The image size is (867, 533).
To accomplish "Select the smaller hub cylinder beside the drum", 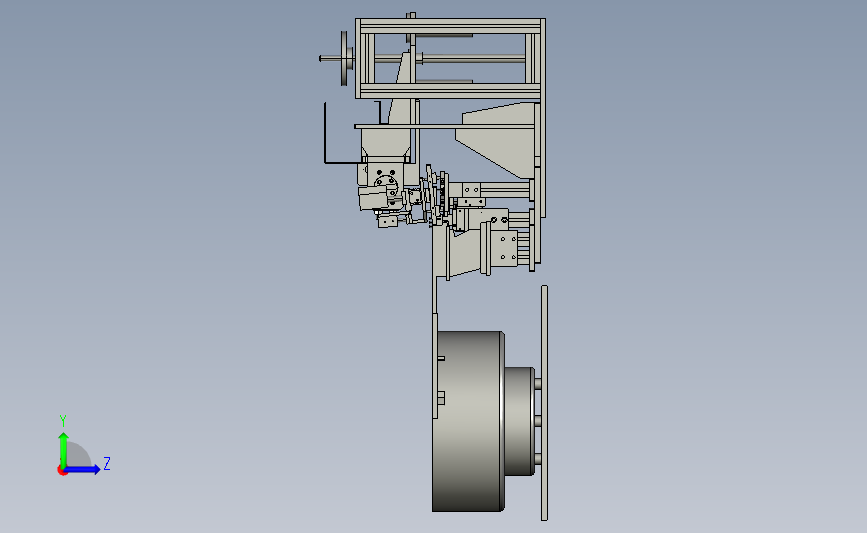I will click(519, 421).
